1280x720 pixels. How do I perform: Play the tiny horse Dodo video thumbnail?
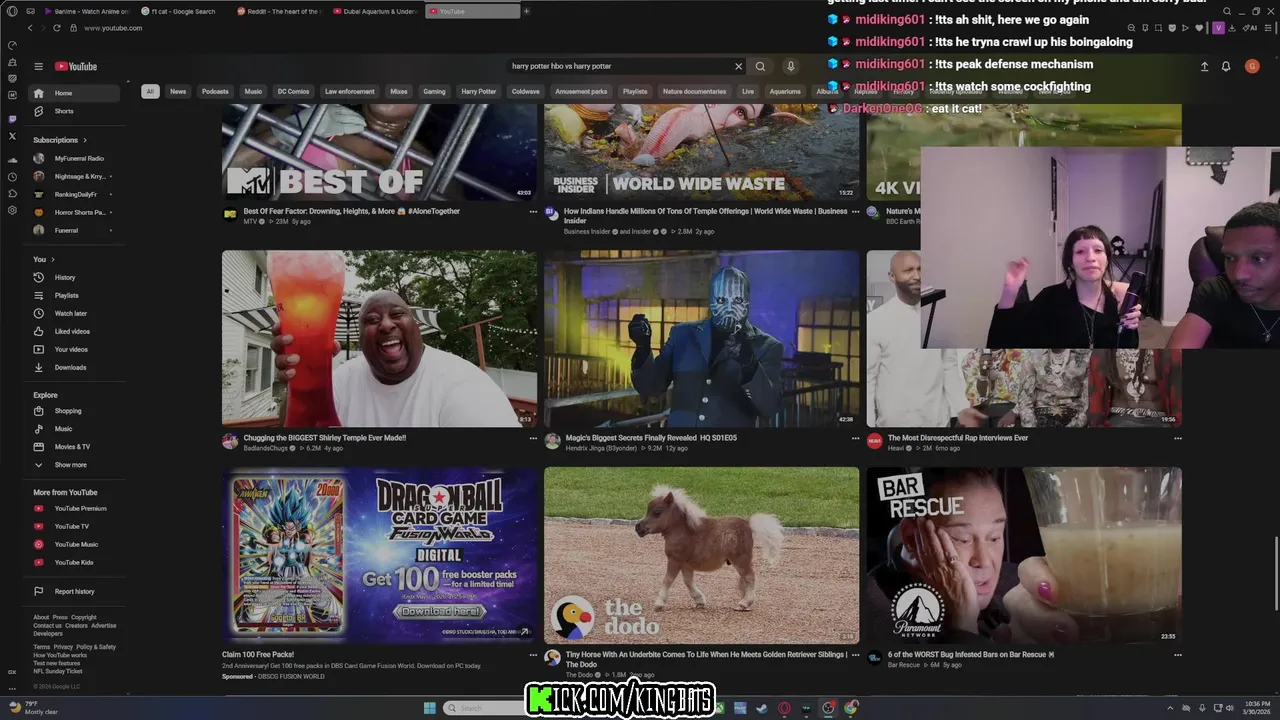click(x=701, y=555)
